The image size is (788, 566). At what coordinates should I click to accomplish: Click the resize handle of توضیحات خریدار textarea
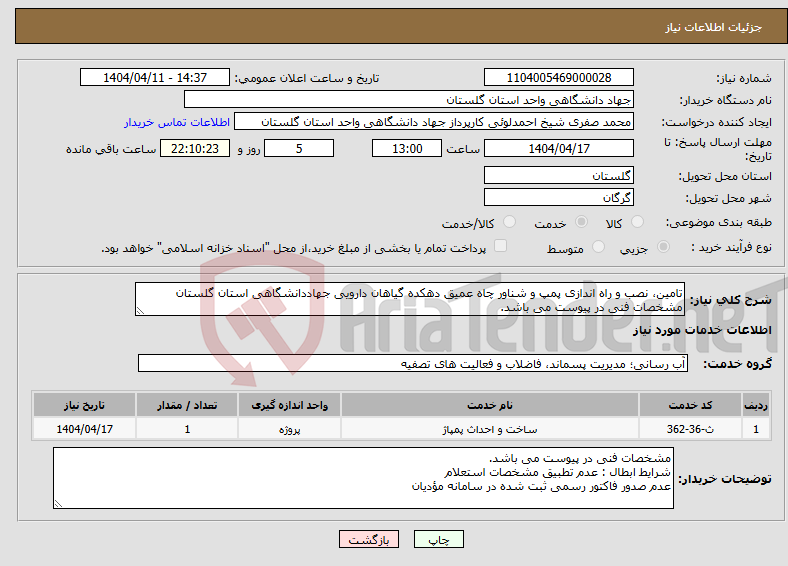[x=58, y=504]
